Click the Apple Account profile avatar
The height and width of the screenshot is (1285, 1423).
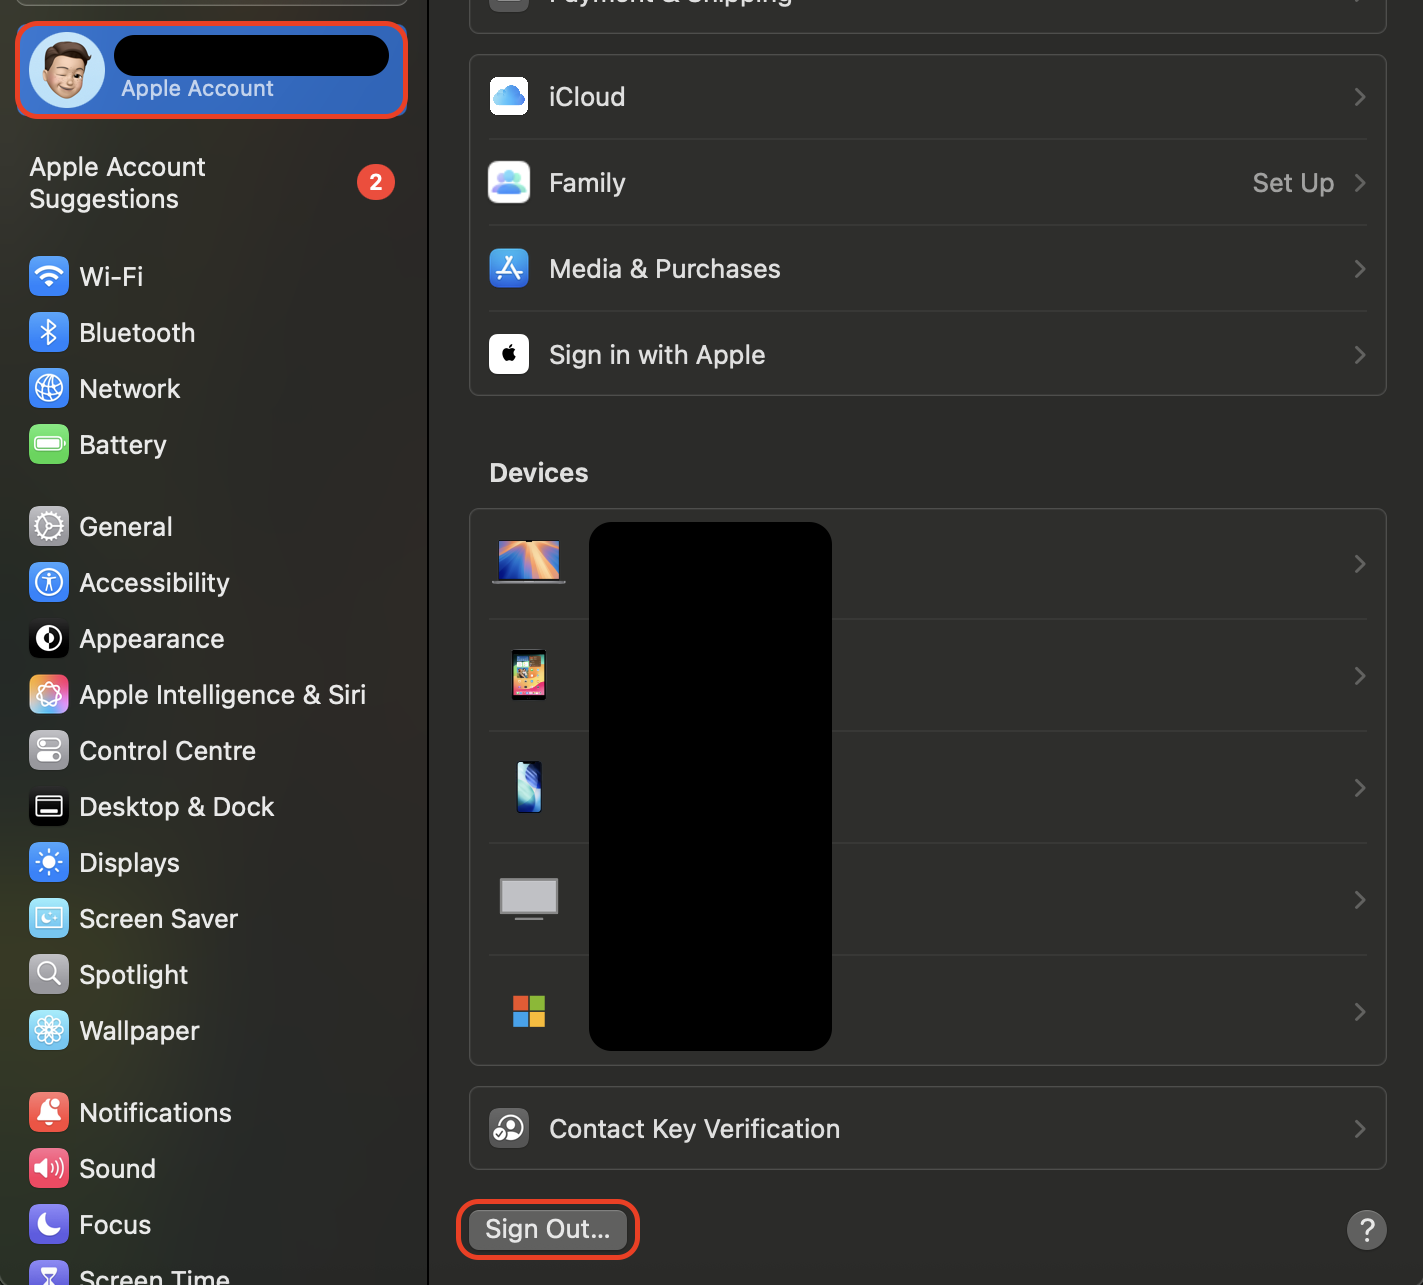[66, 70]
